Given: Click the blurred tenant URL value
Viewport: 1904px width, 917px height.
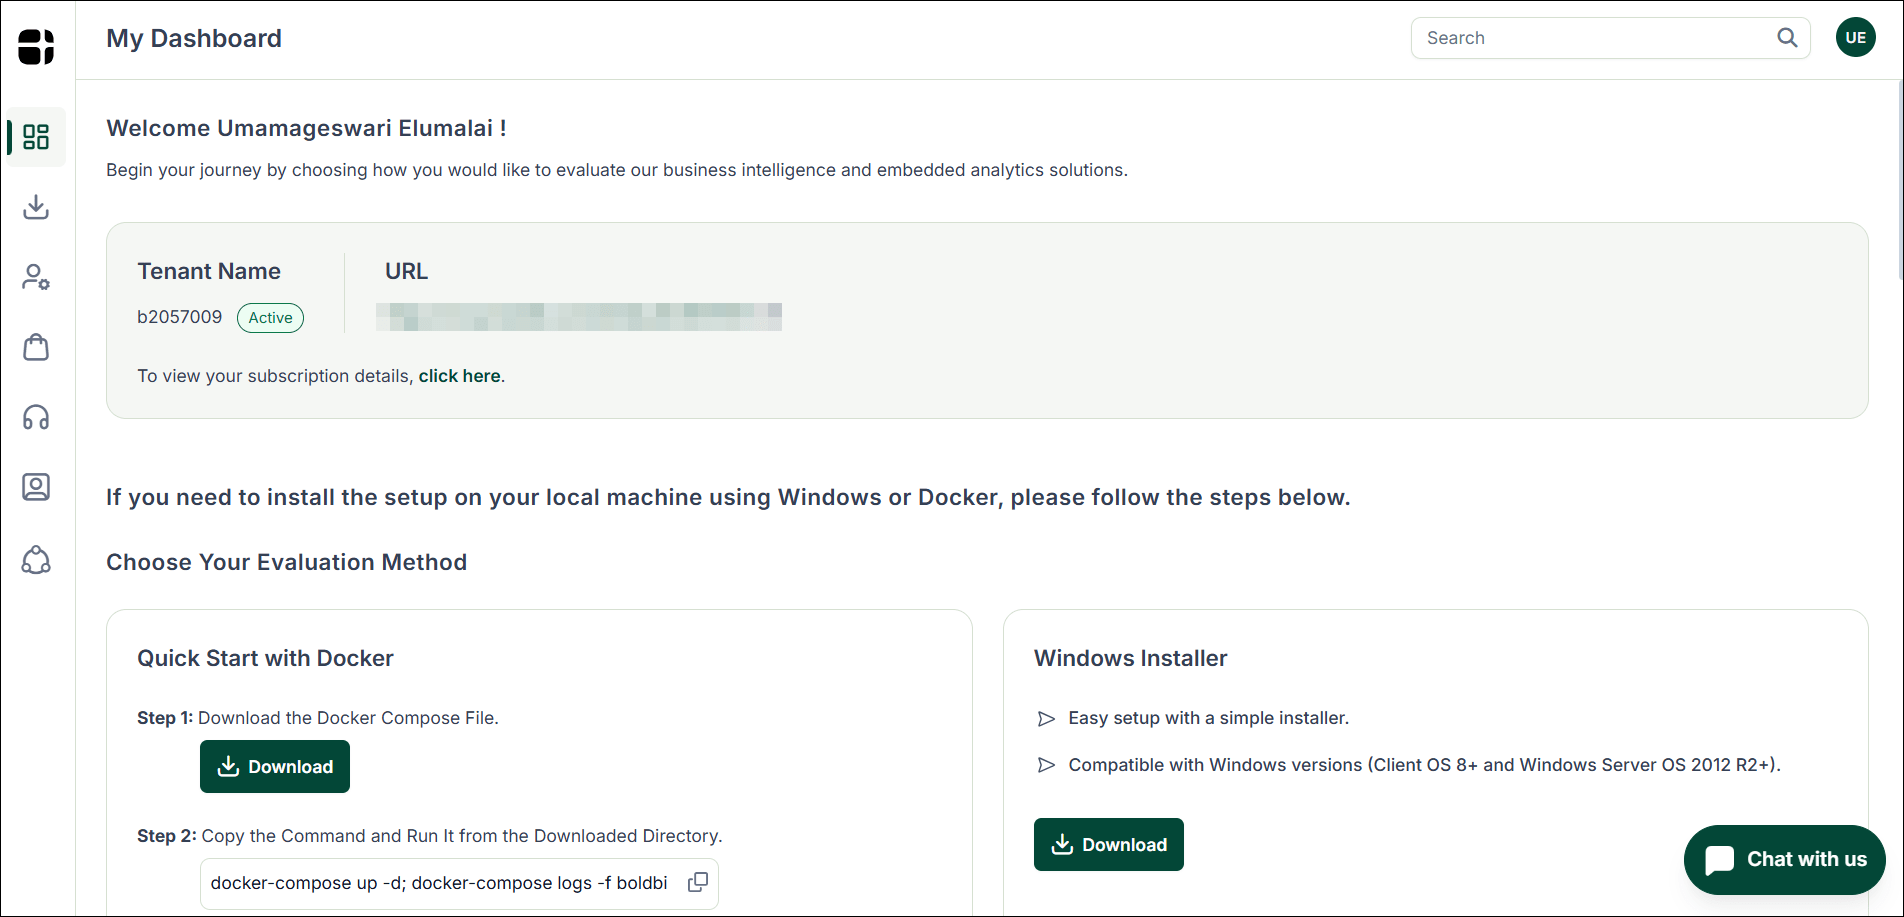Looking at the screenshot, I should tap(578, 315).
